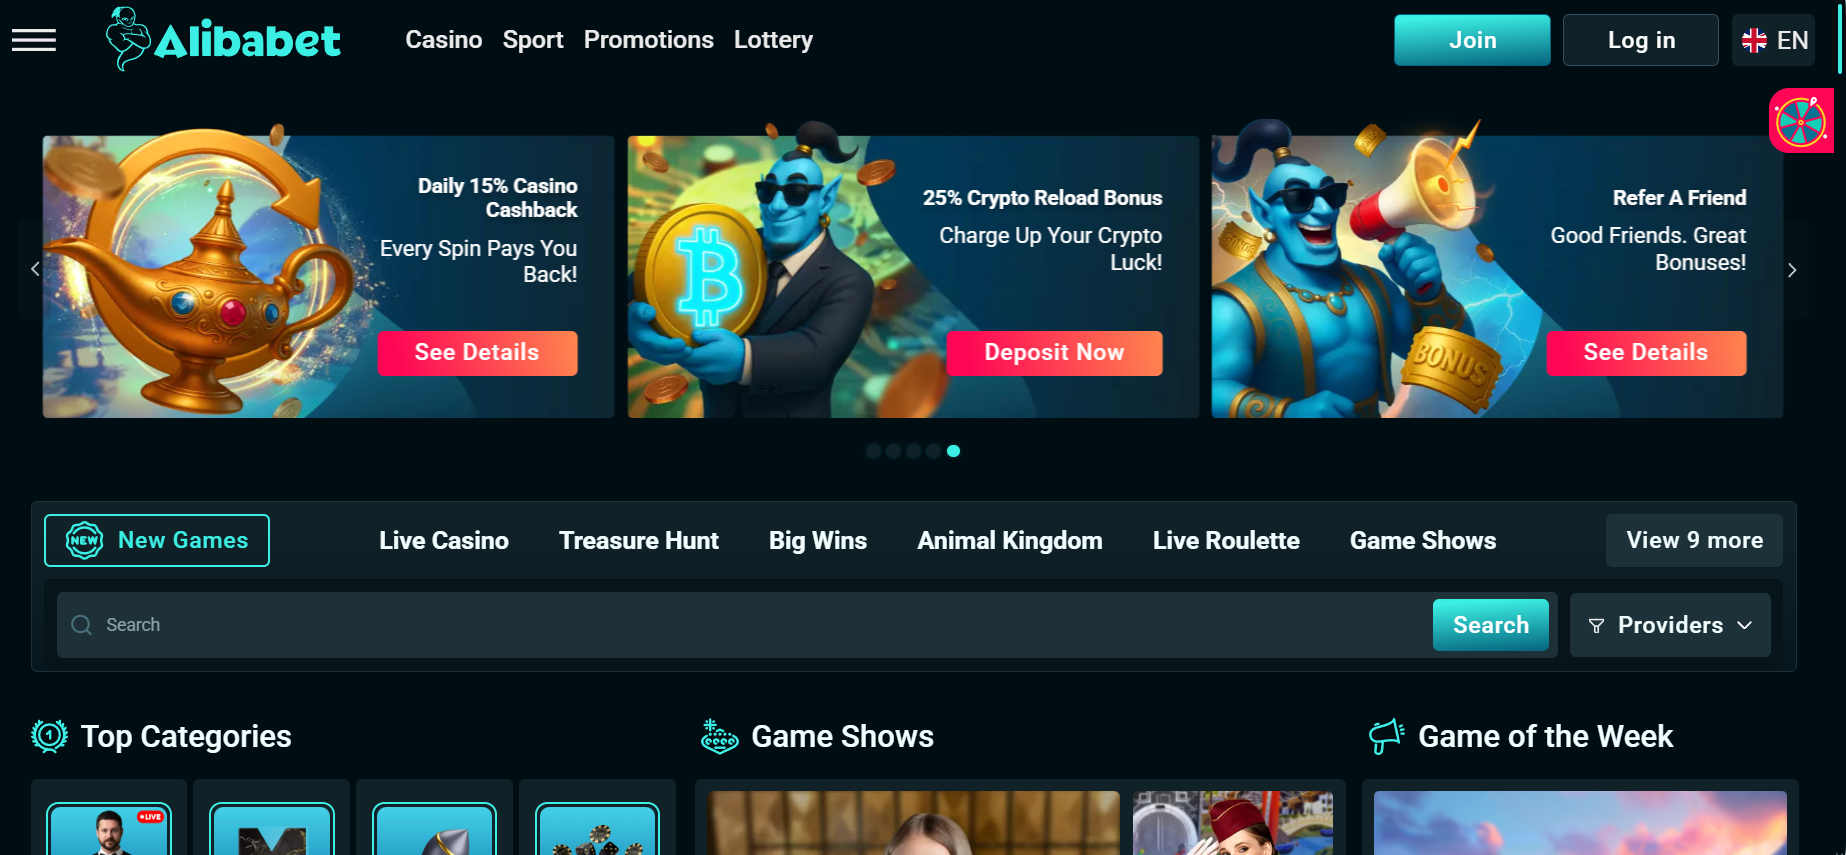Click the magnifier icon in search bar
The height and width of the screenshot is (855, 1846).
point(82,625)
